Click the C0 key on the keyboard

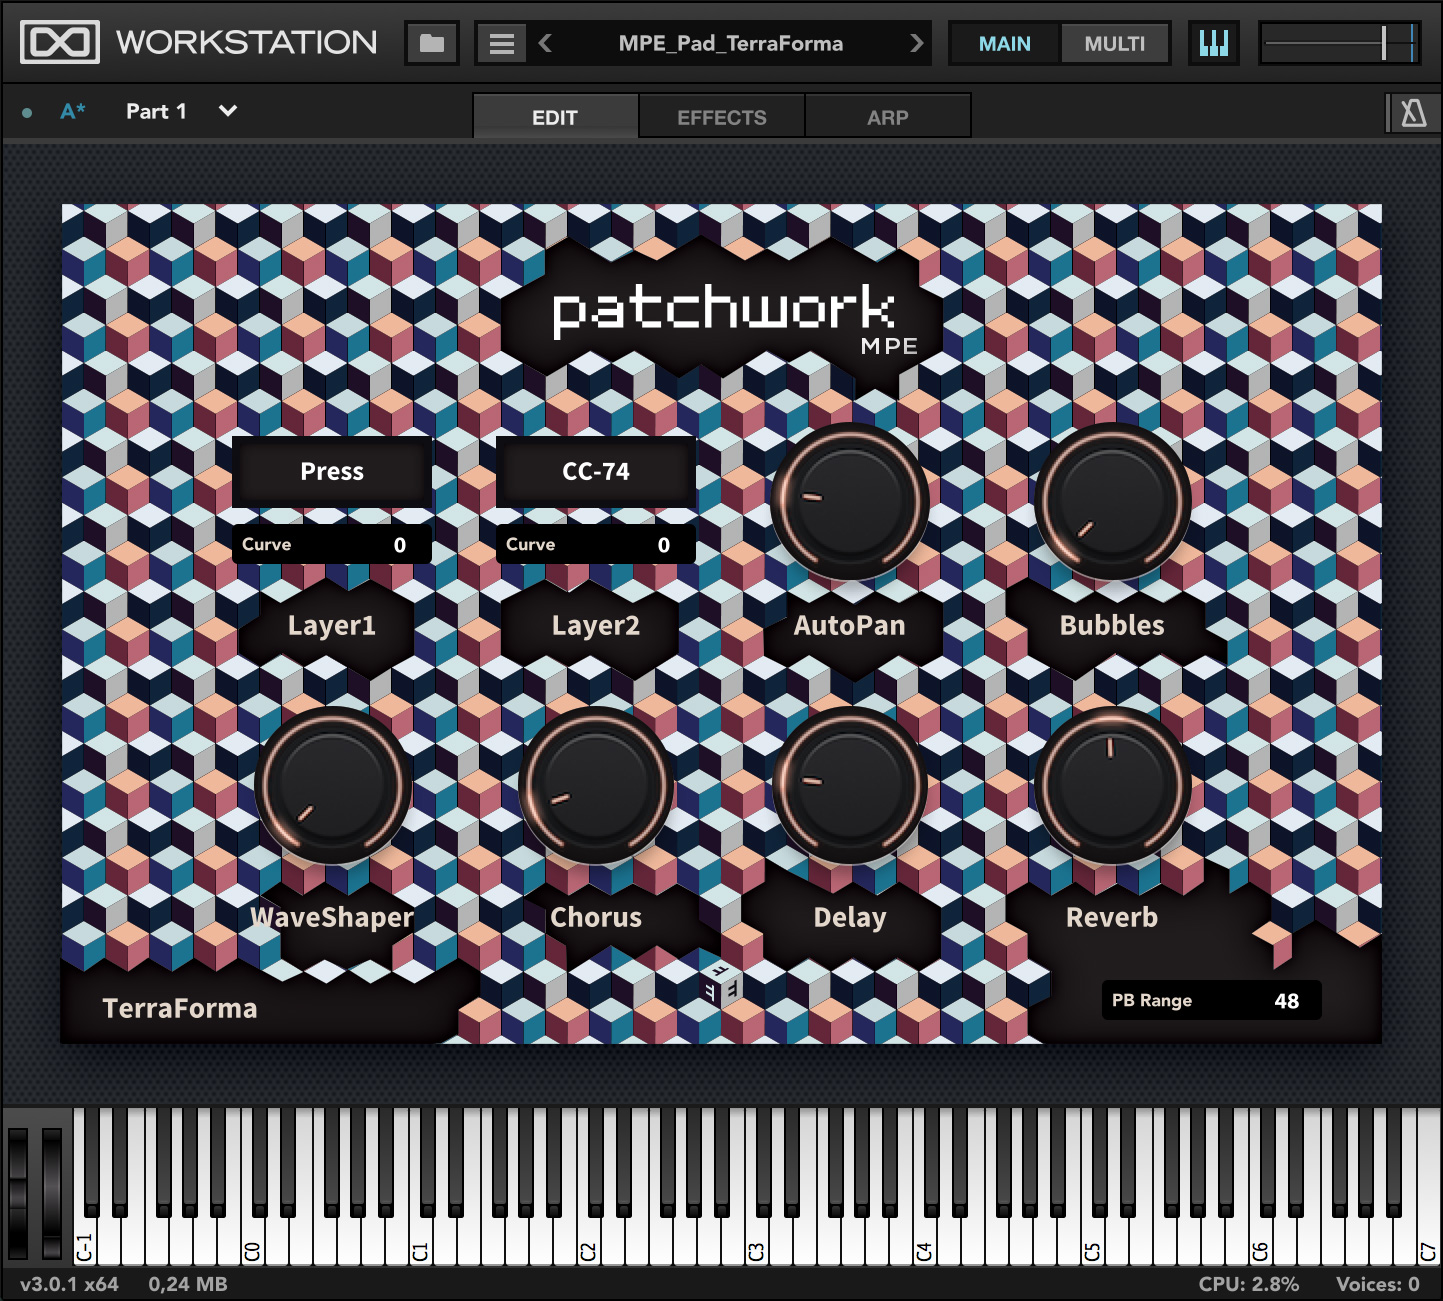253,1240
